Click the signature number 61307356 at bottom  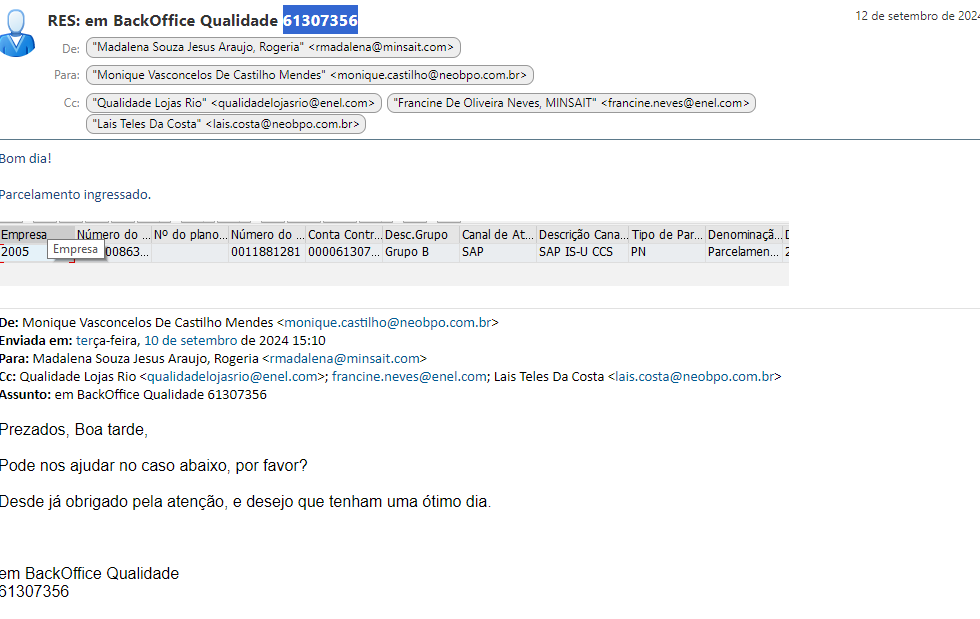click(34, 591)
